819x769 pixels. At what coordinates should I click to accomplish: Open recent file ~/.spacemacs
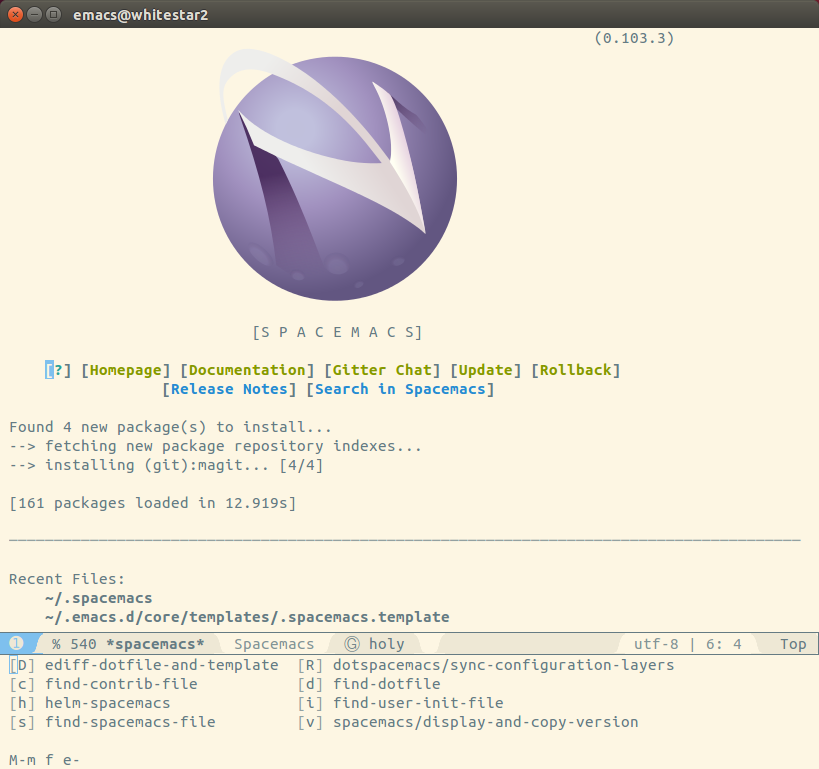click(x=99, y=598)
